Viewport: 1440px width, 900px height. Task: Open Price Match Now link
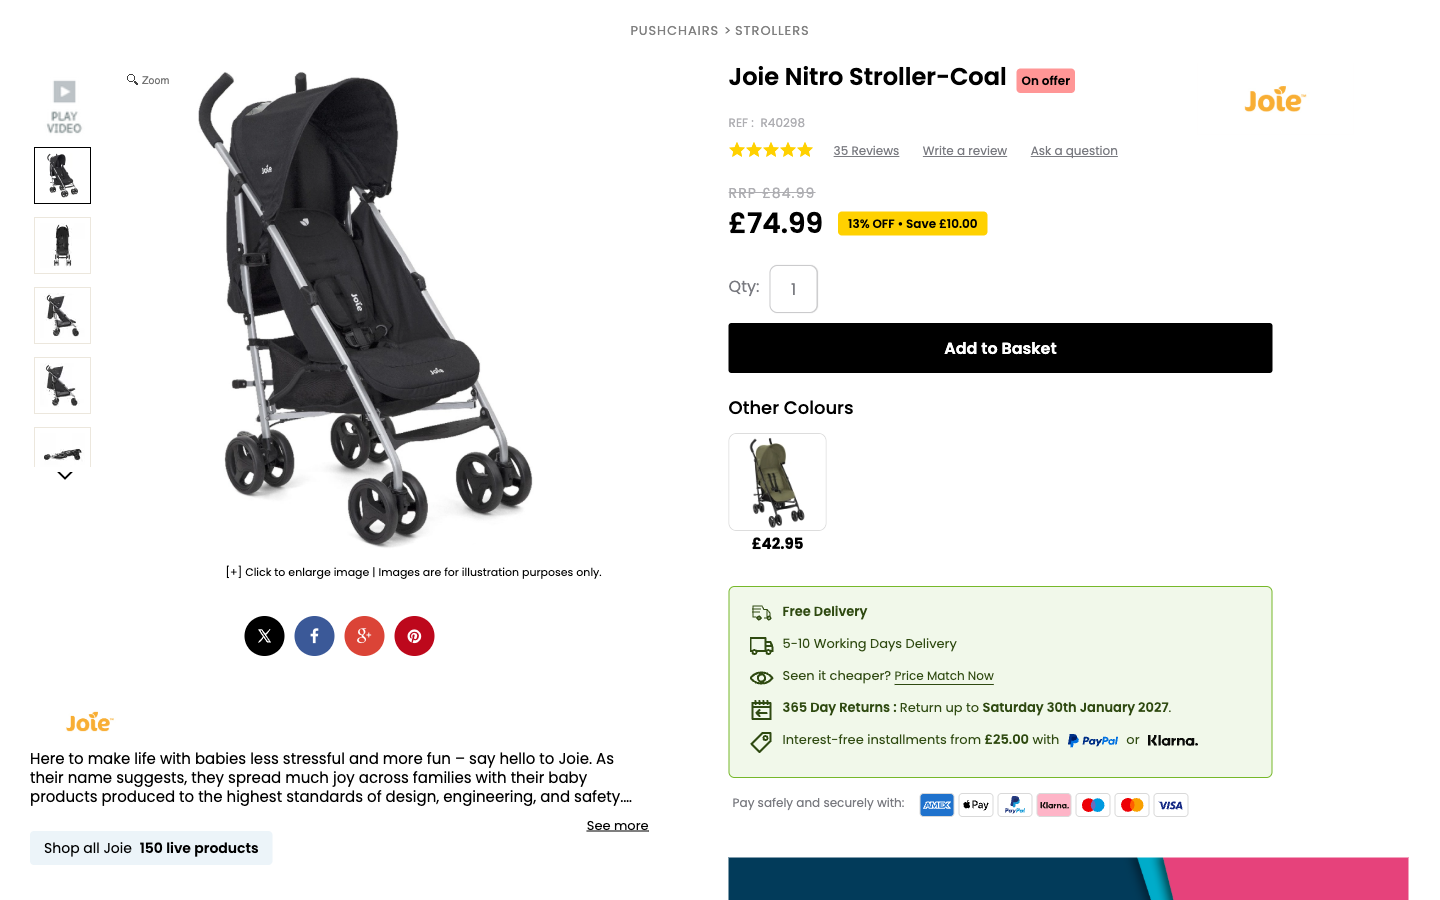[944, 676]
